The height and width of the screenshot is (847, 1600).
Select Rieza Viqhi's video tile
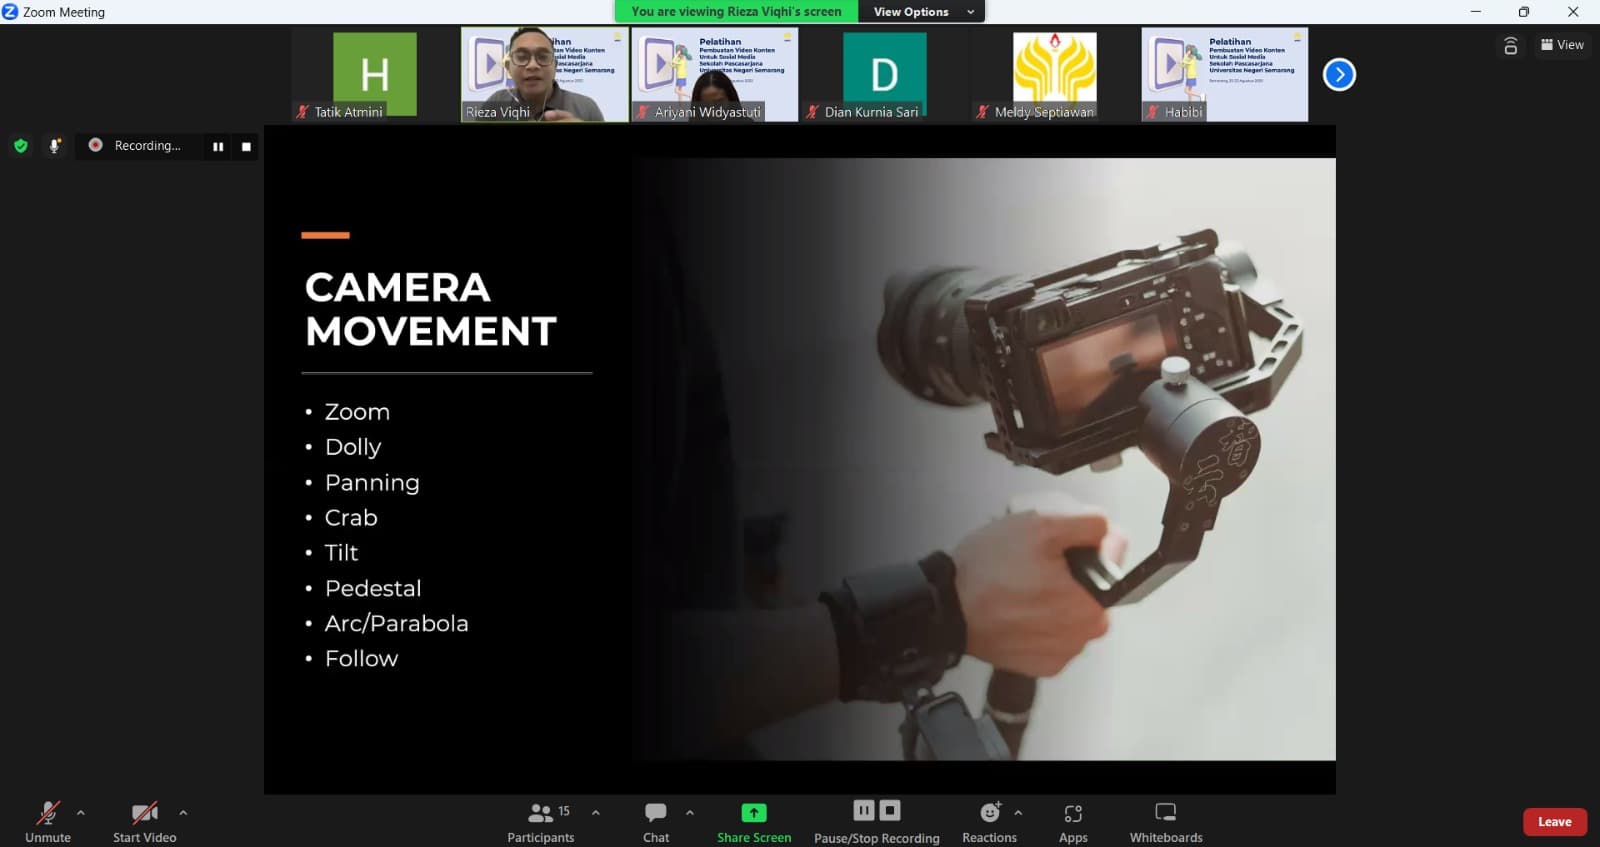coord(545,75)
